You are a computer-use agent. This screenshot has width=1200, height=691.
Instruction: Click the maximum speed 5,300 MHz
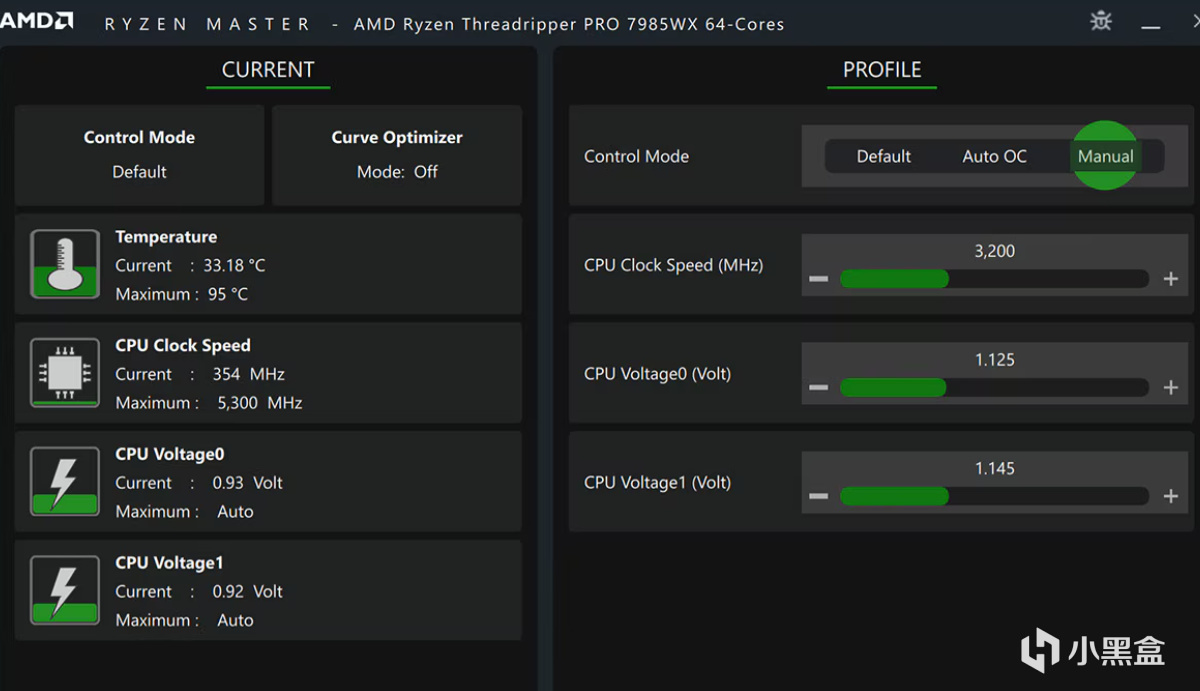260,403
